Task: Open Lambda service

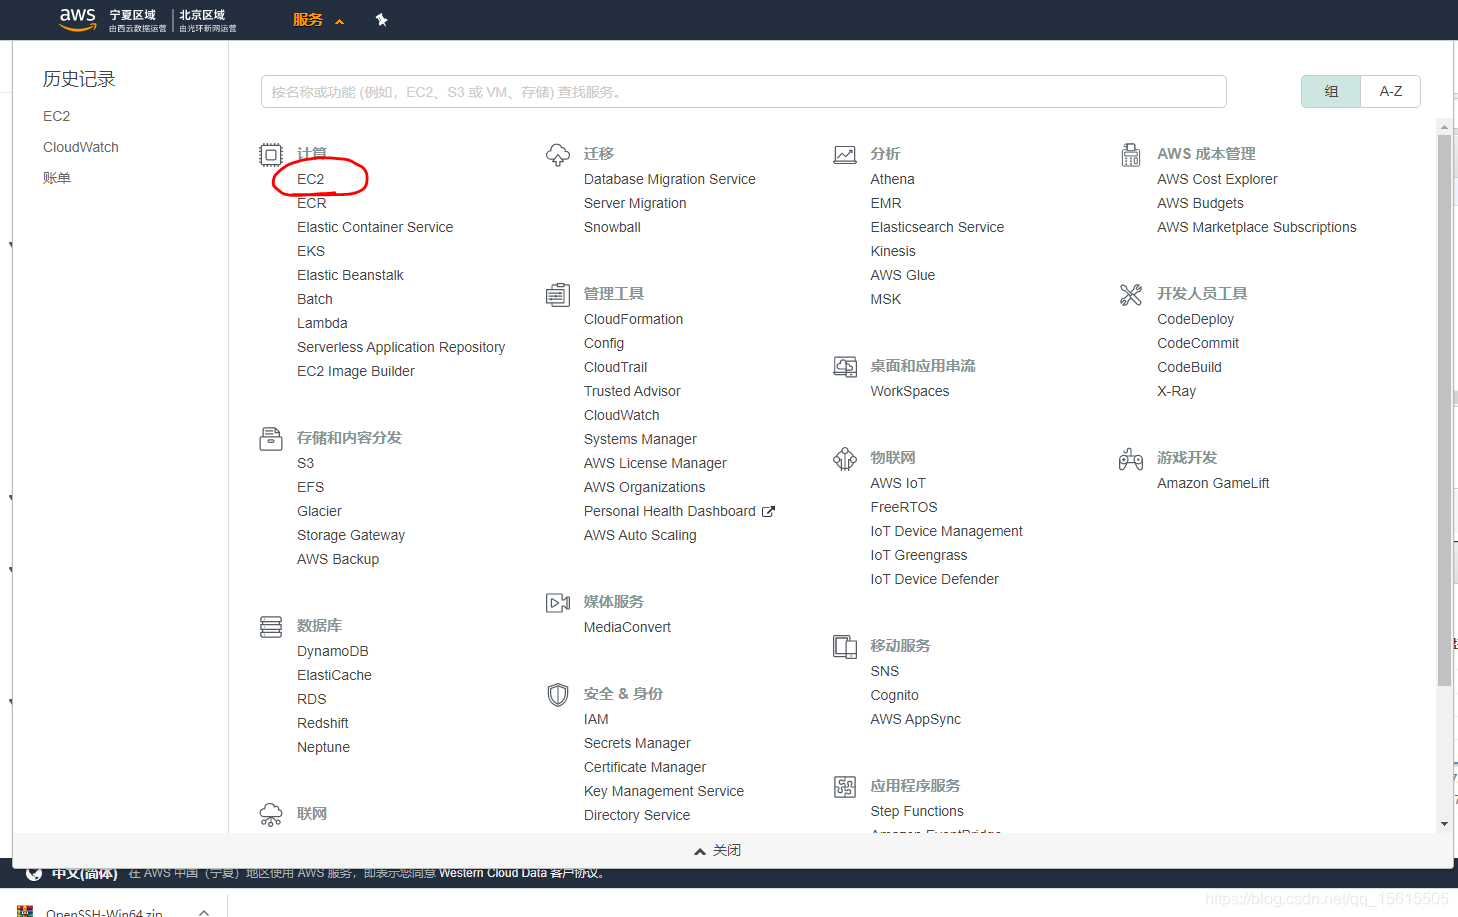Action: [x=322, y=323]
